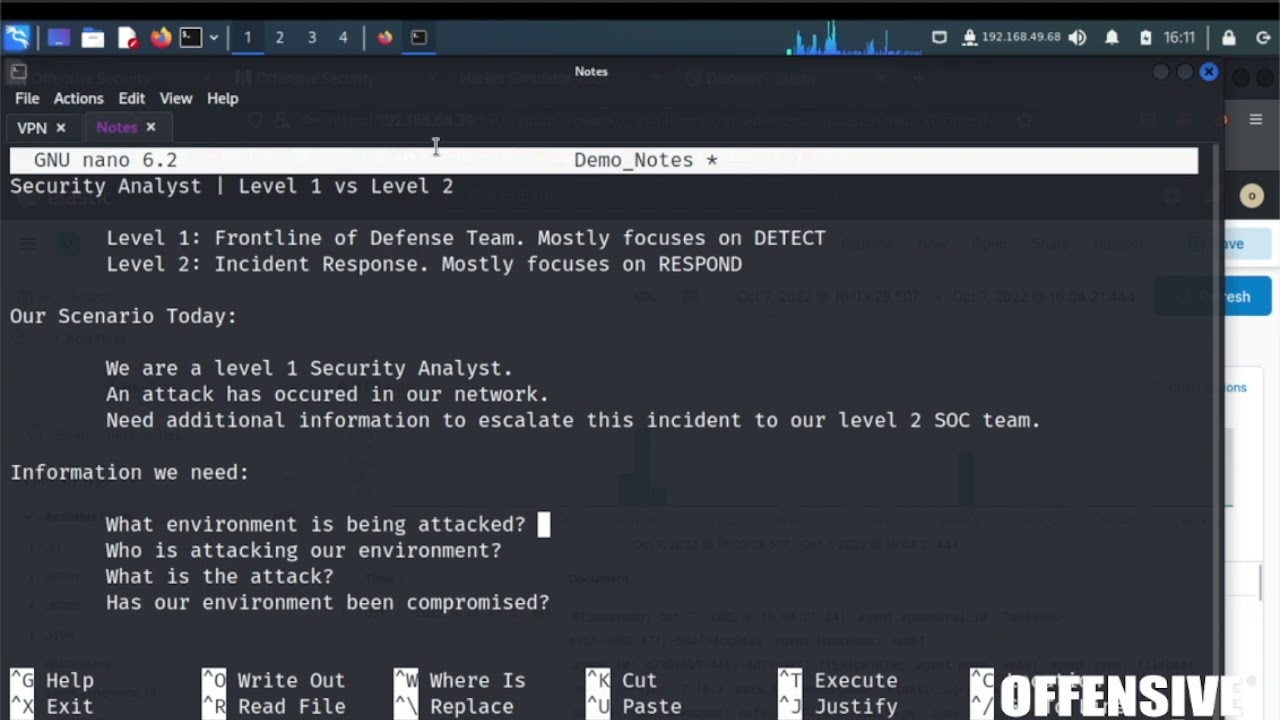Click the display/screen tray icon
The image size is (1280, 720).
[939, 38]
